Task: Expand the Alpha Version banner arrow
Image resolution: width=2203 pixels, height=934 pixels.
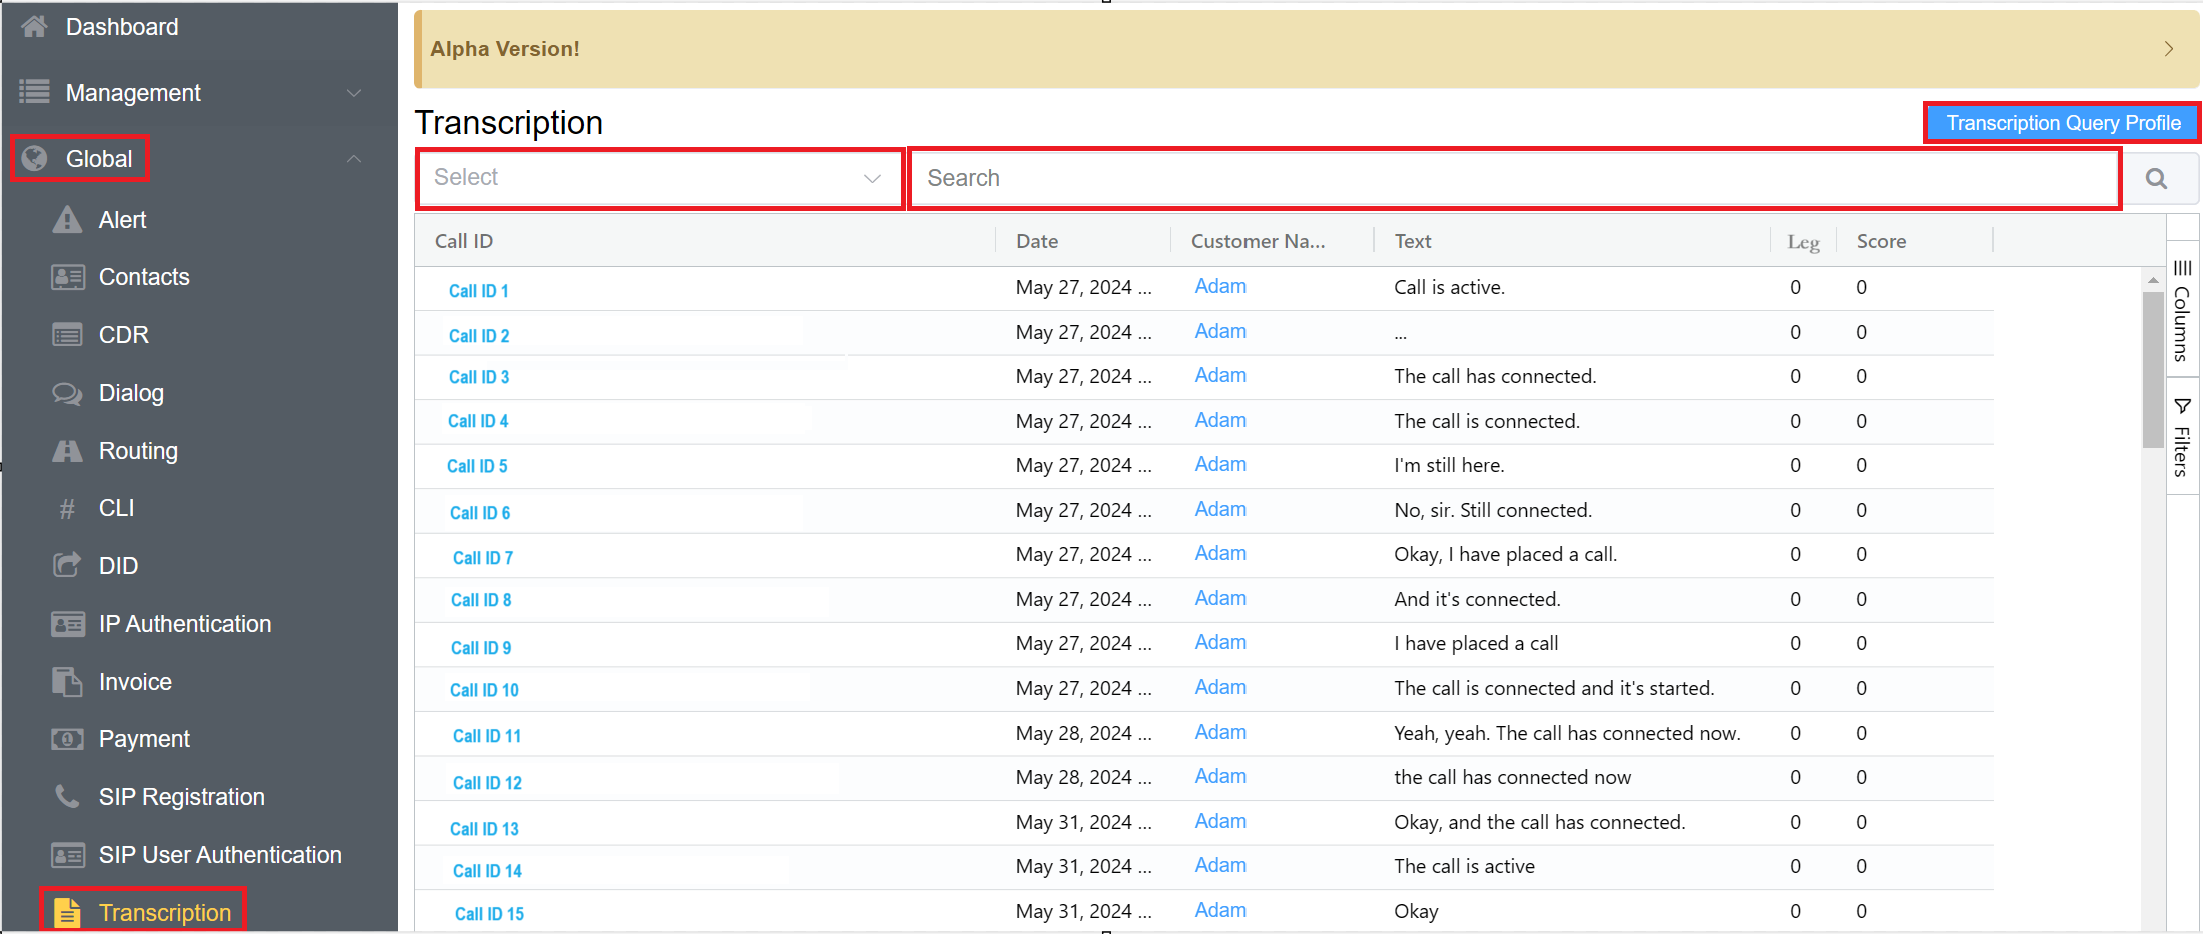Action: pos(2168,49)
